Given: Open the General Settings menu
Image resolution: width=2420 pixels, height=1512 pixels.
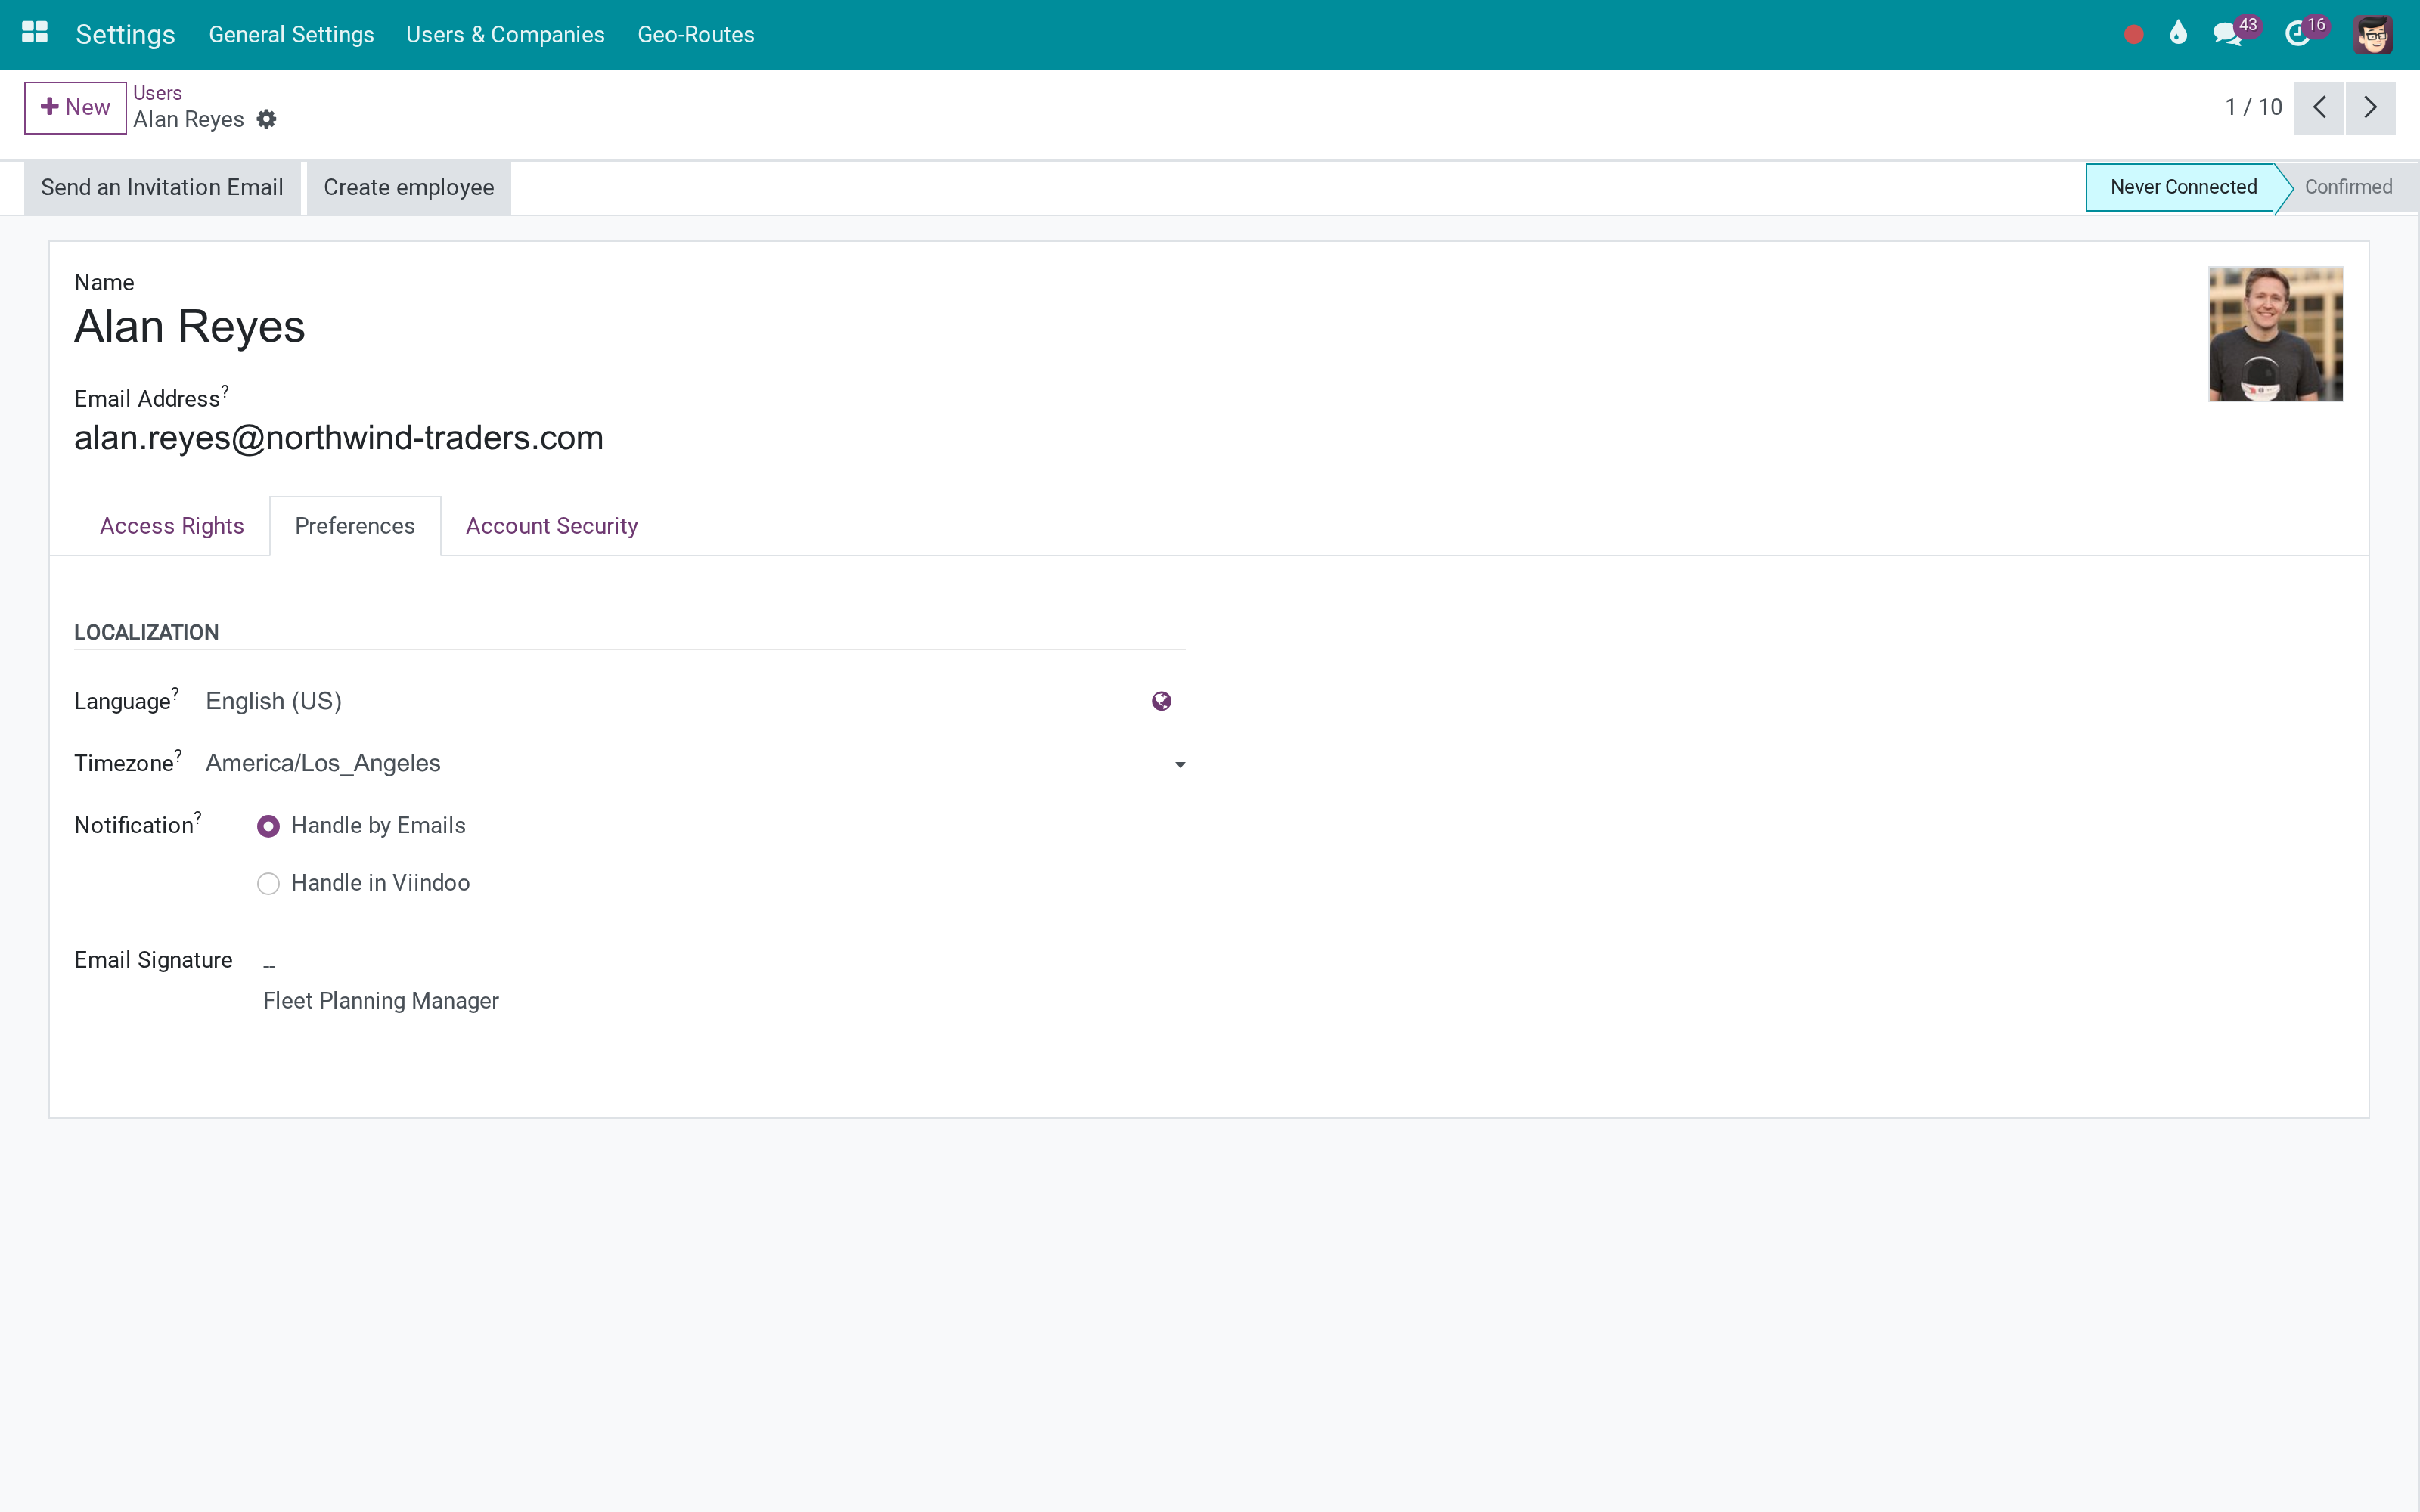Looking at the screenshot, I should (291, 34).
